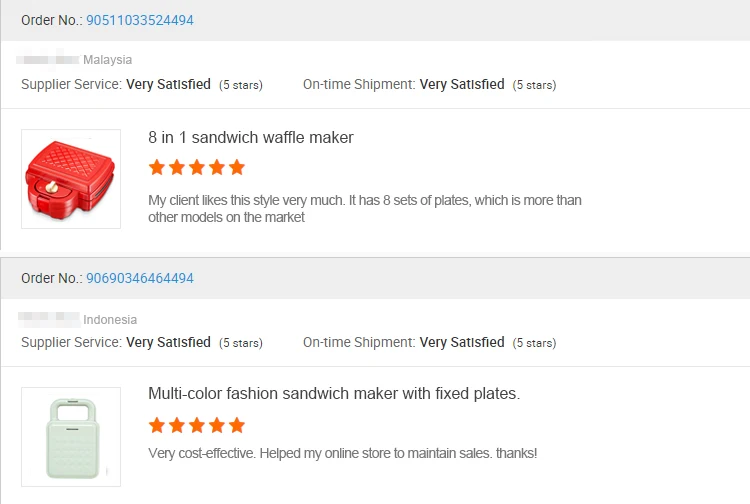
Task: Click third star of fashion sandwich maker rating
Action: (197, 426)
